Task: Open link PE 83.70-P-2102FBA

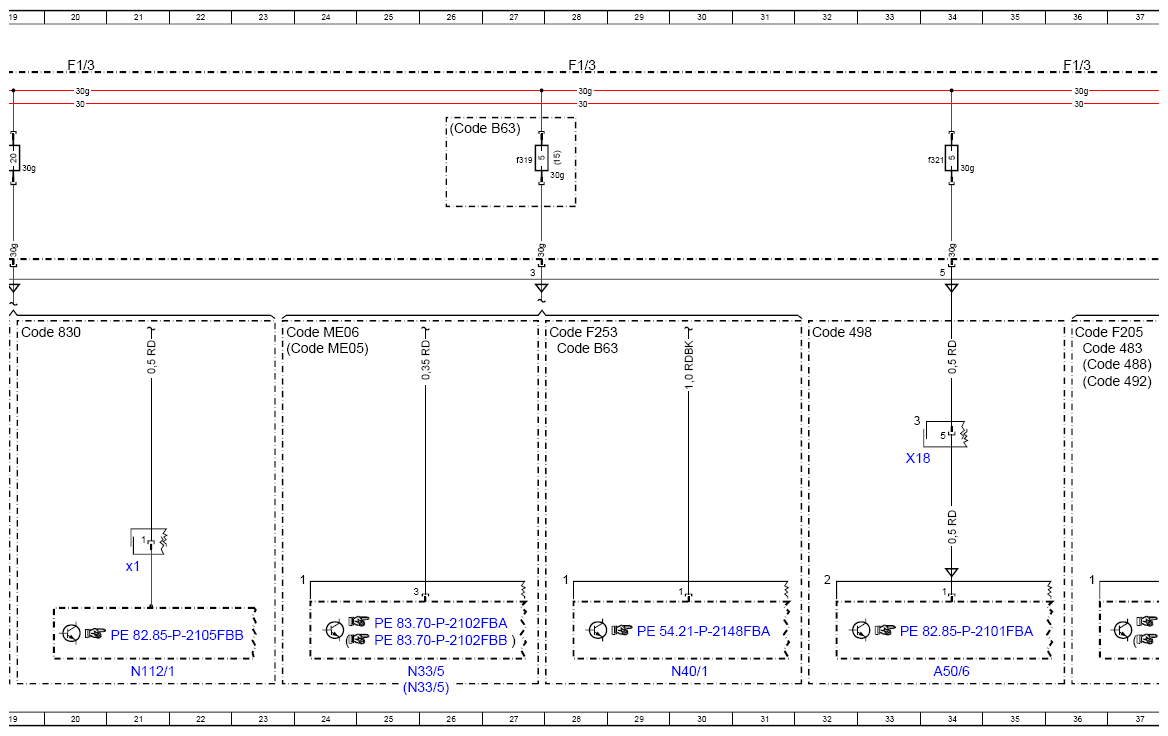Action: pyautogui.click(x=440, y=623)
